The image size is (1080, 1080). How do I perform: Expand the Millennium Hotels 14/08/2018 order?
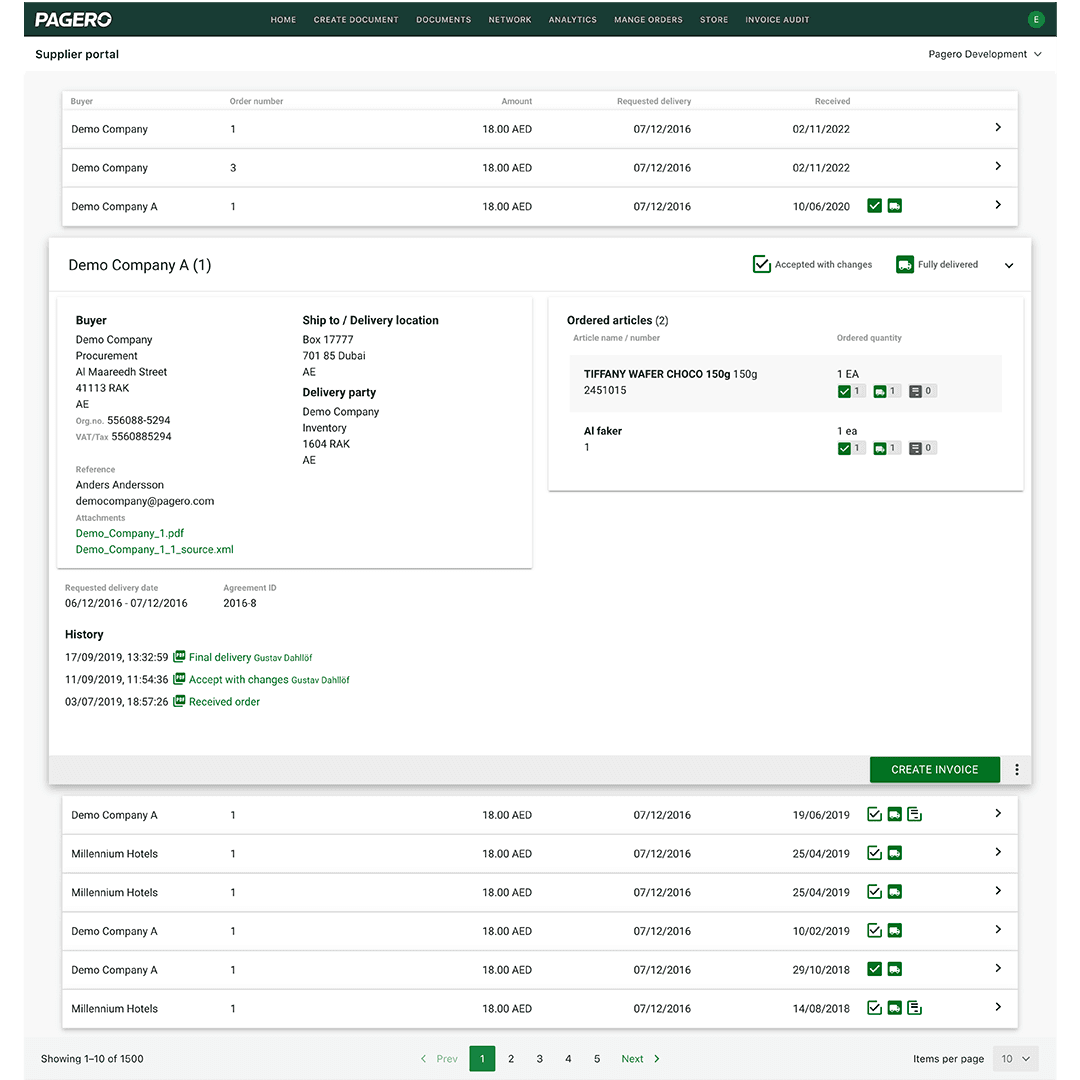click(x=998, y=1007)
